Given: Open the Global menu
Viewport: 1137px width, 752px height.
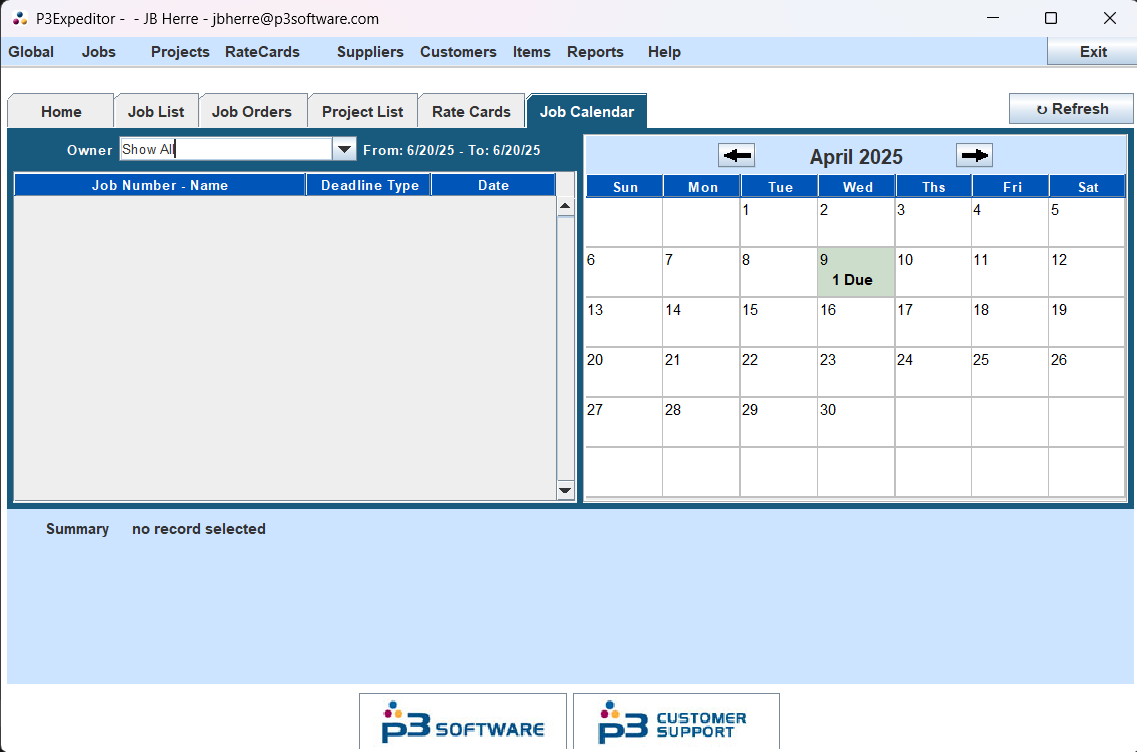Looking at the screenshot, I should [x=31, y=52].
